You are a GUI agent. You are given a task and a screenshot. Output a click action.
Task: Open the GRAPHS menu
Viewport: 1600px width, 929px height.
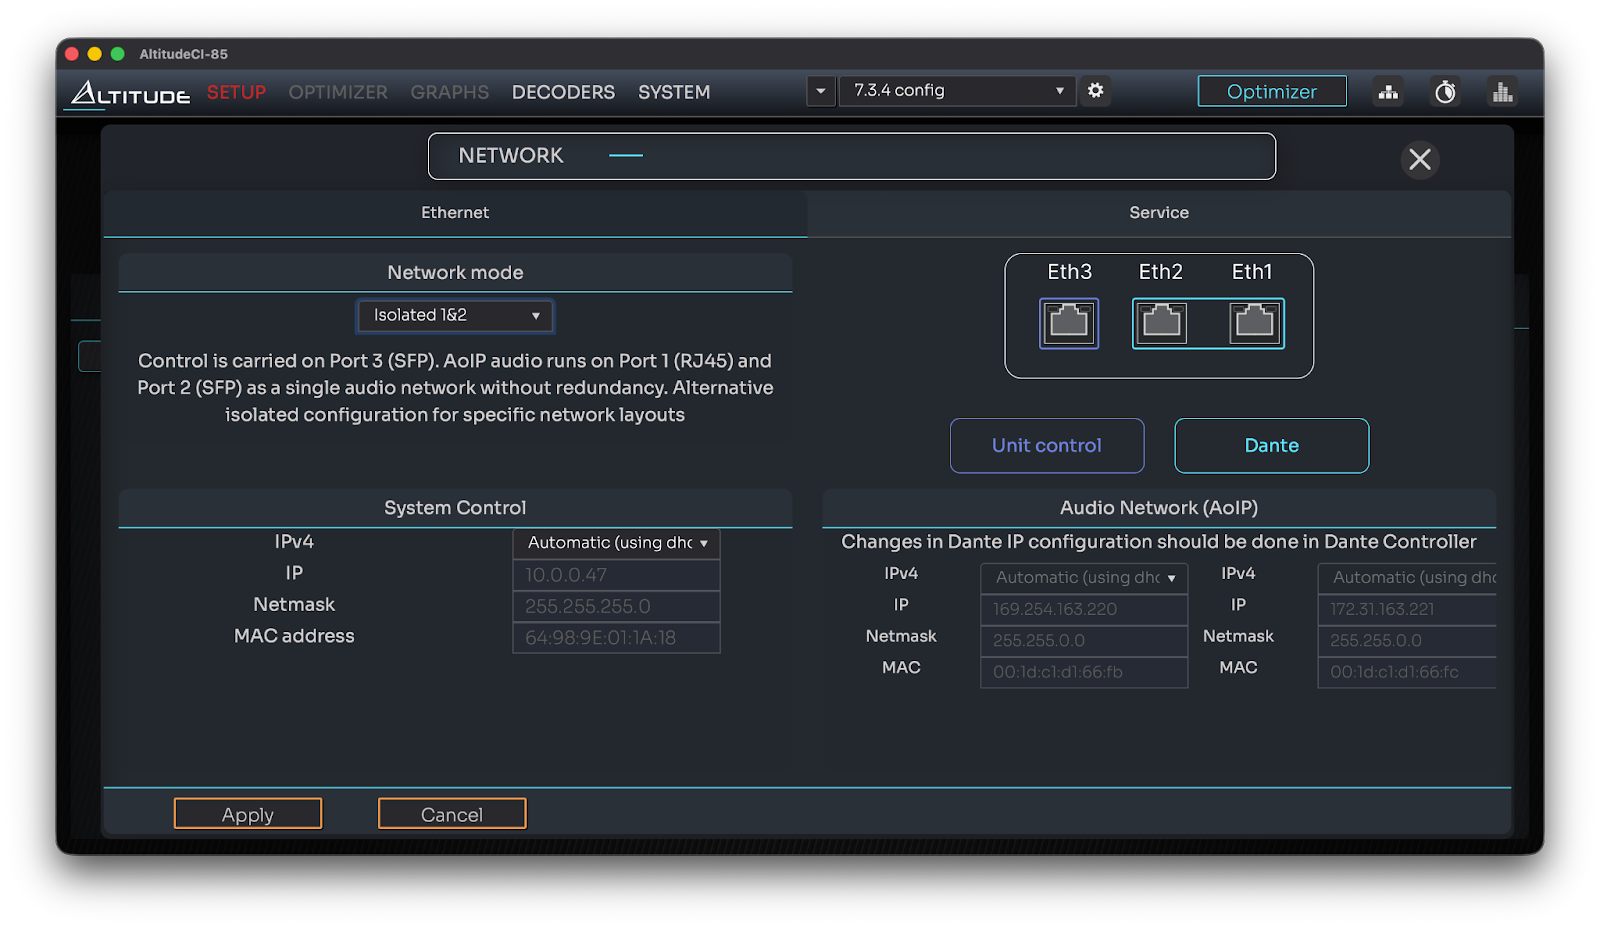coord(450,92)
